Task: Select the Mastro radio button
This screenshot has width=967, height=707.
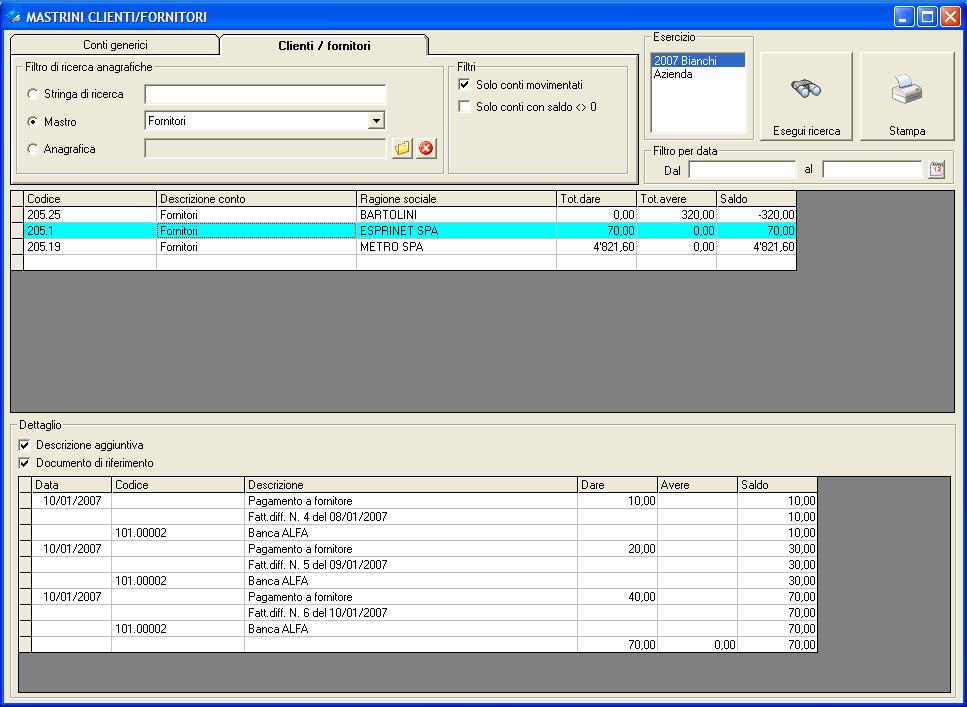Action: click(33, 122)
